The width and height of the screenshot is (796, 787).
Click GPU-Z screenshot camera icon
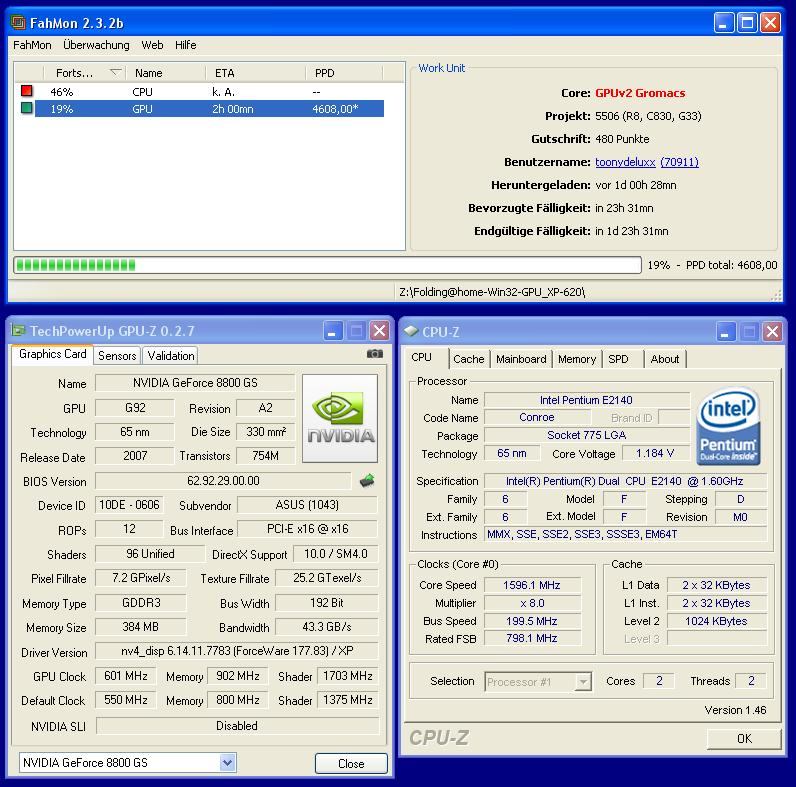tap(375, 354)
